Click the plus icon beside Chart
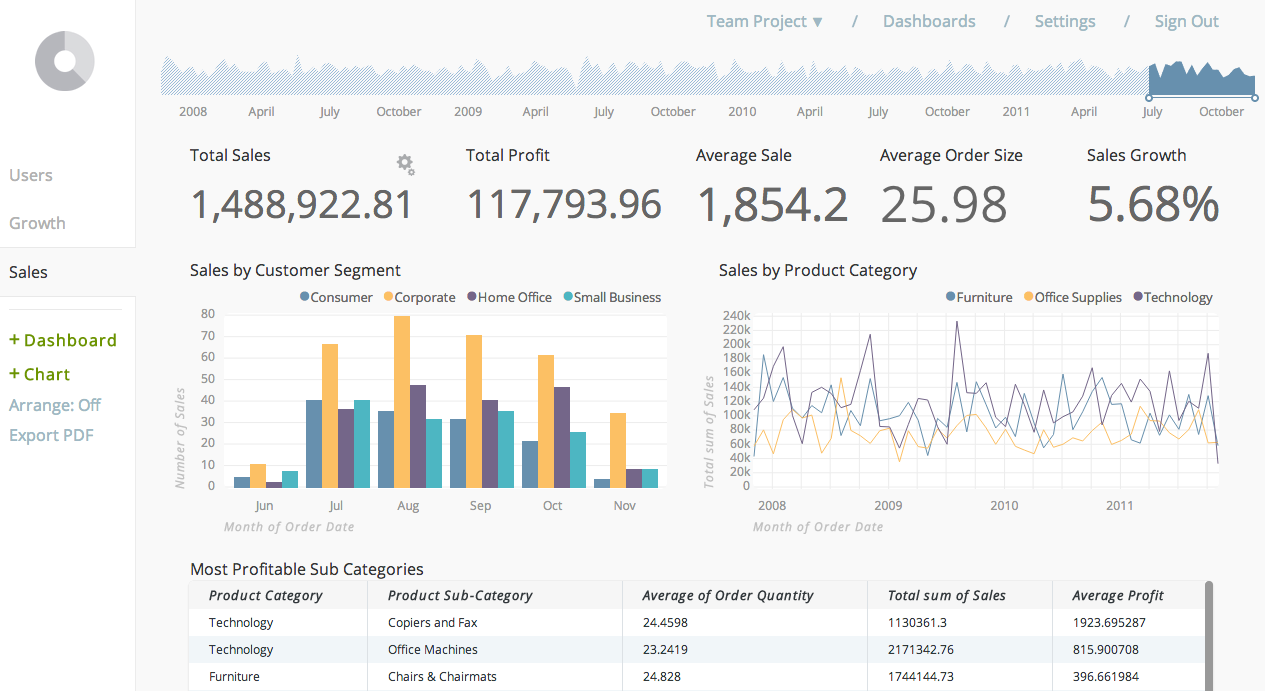Image resolution: width=1265 pixels, height=691 pixels. [x=14, y=374]
